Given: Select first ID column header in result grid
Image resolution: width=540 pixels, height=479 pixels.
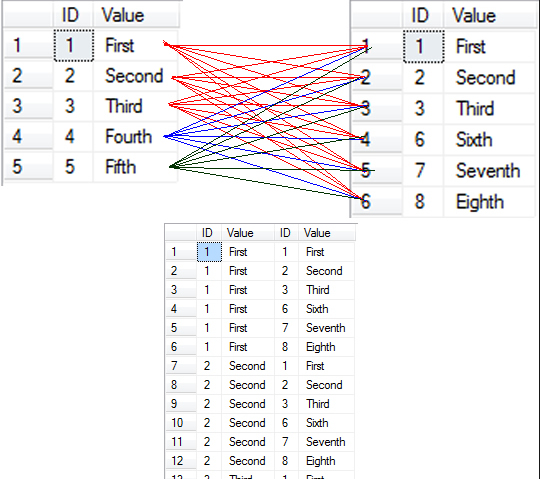Looking at the screenshot, I should click(x=209, y=233).
